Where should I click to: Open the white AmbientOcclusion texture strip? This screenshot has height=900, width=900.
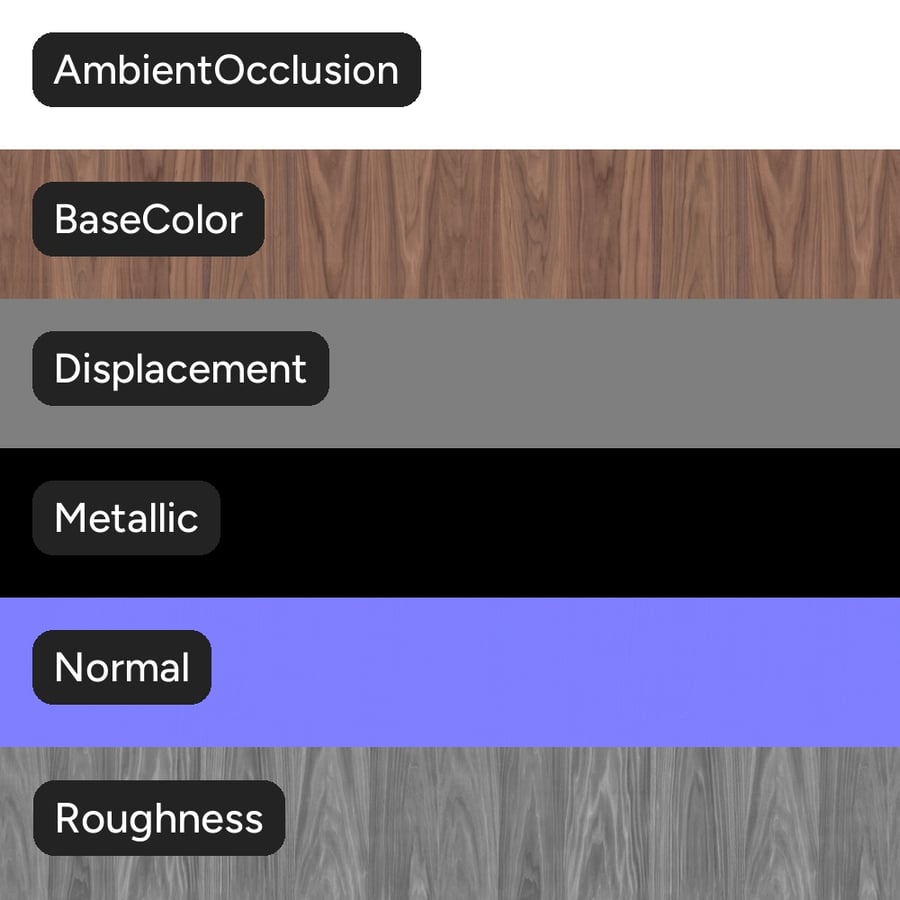tap(450, 75)
